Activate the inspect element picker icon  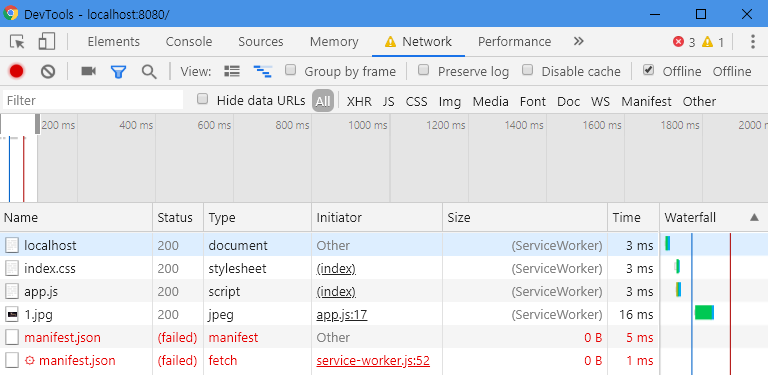(x=17, y=42)
